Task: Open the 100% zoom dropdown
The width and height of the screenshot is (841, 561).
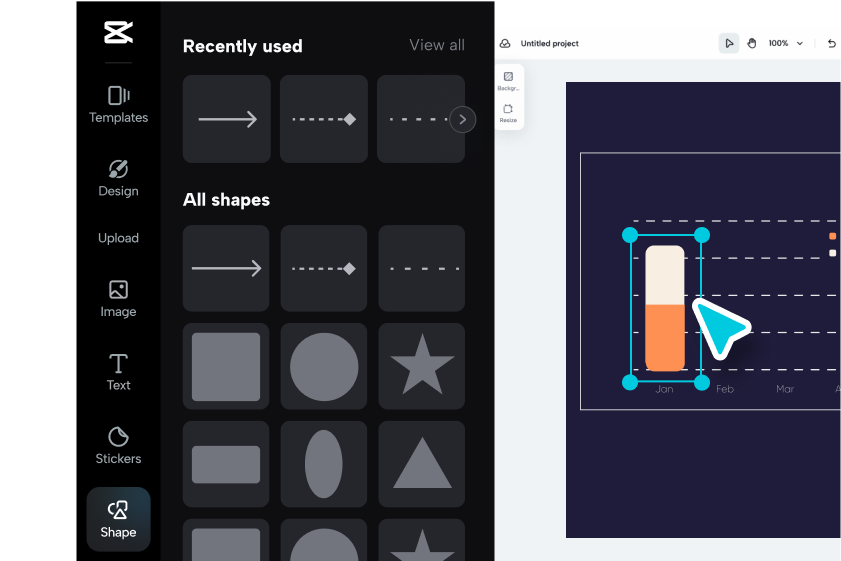Action: [786, 43]
